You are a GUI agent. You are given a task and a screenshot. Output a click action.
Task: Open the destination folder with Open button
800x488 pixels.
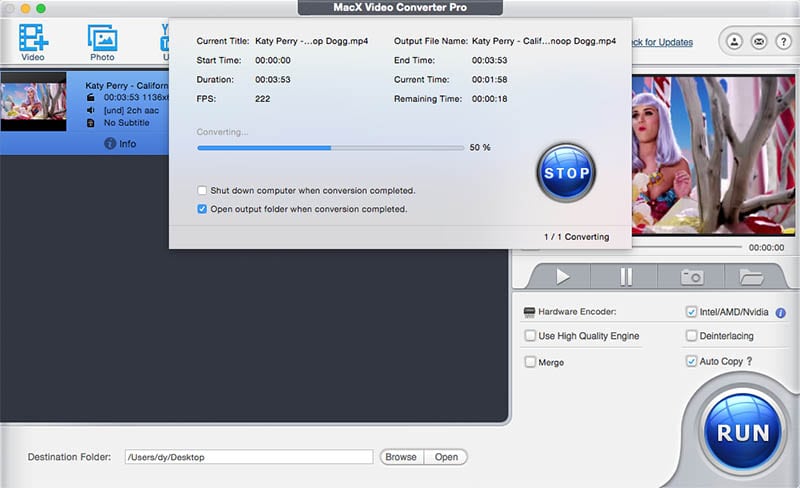[446, 457]
